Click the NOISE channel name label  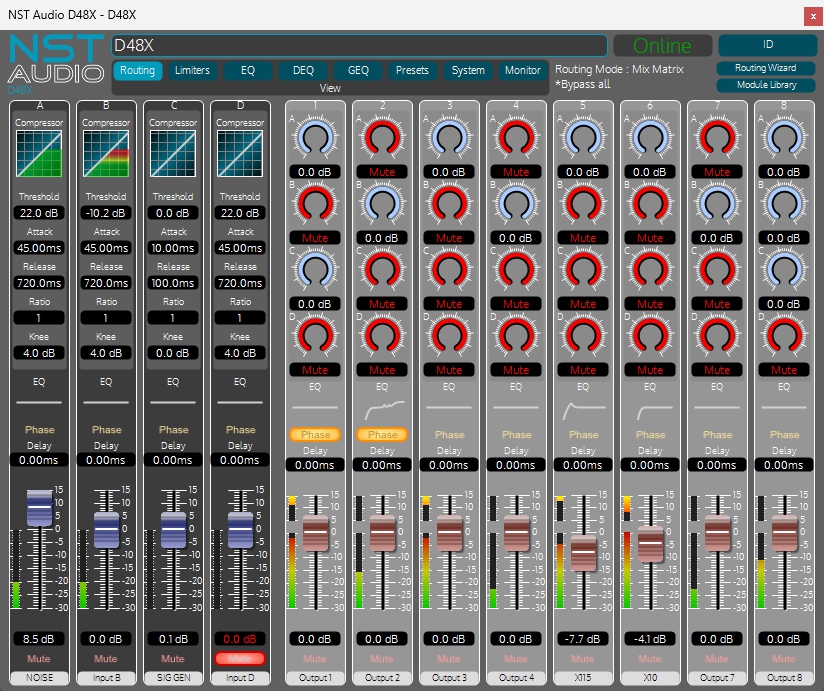tap(39, 677)
